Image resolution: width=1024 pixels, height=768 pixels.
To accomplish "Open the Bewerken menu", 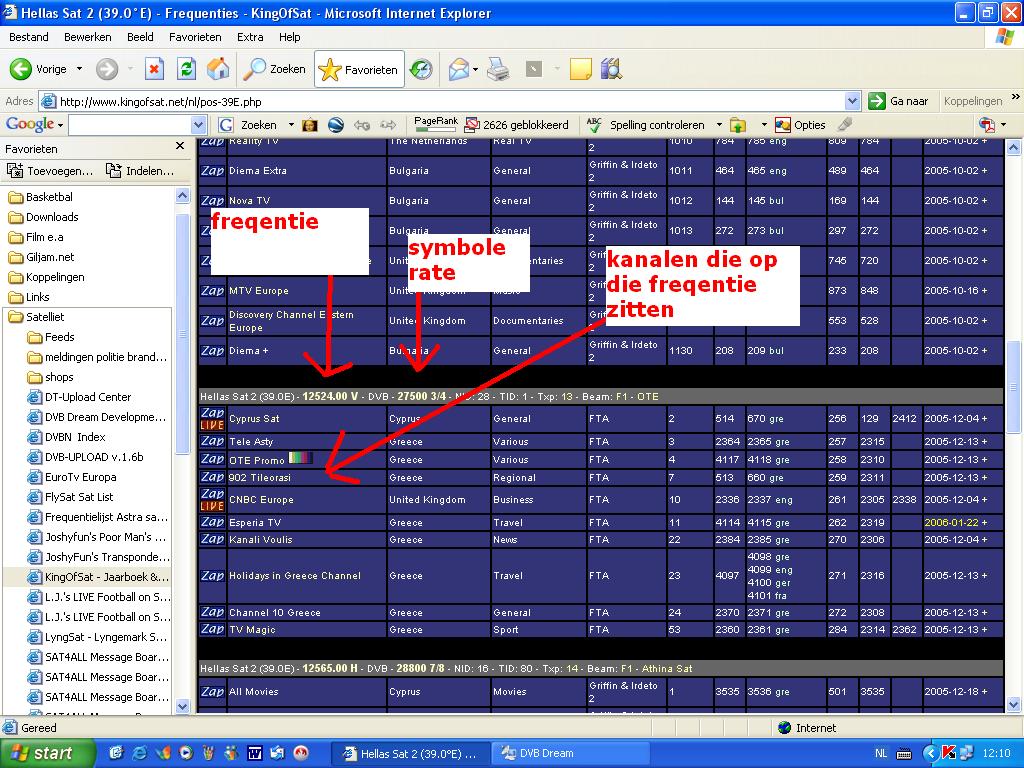I will [88, 37].
